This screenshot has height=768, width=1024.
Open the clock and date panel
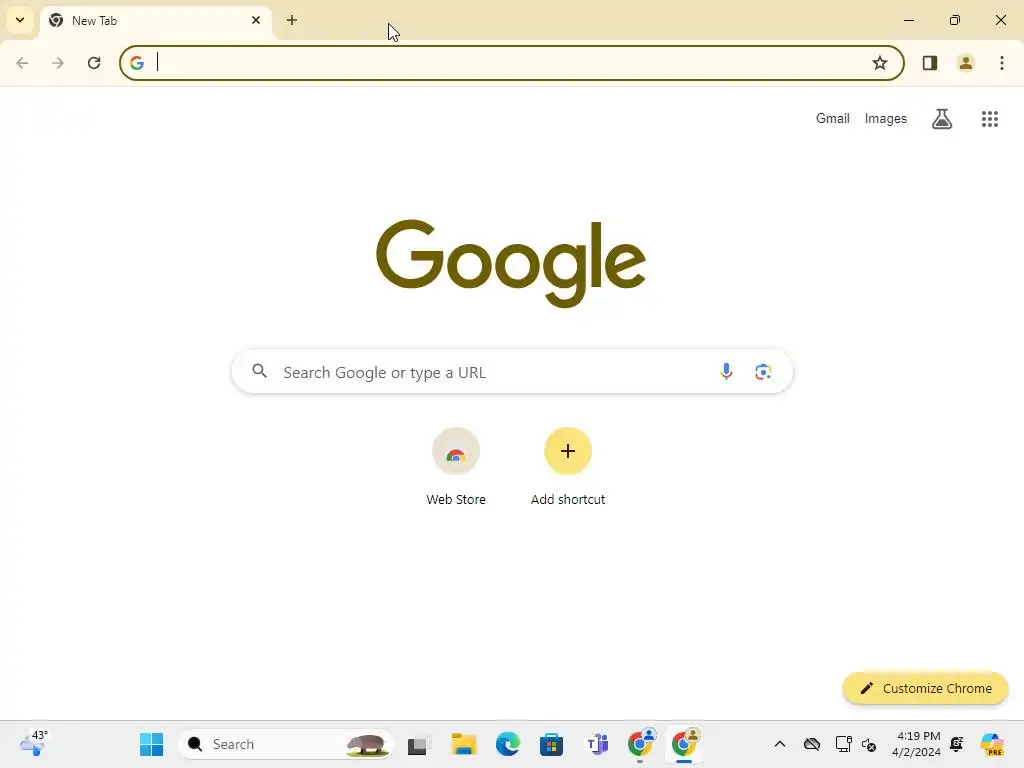click(x=916, y=744)
